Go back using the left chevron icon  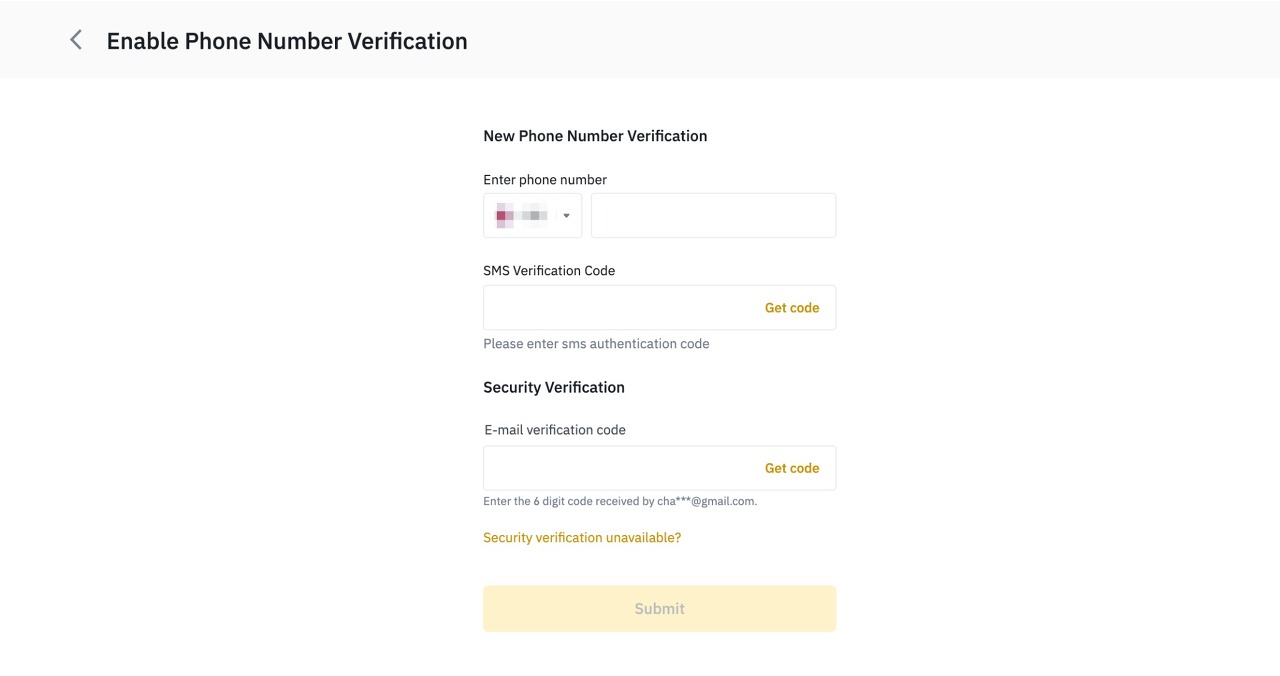tap(76, 40)
